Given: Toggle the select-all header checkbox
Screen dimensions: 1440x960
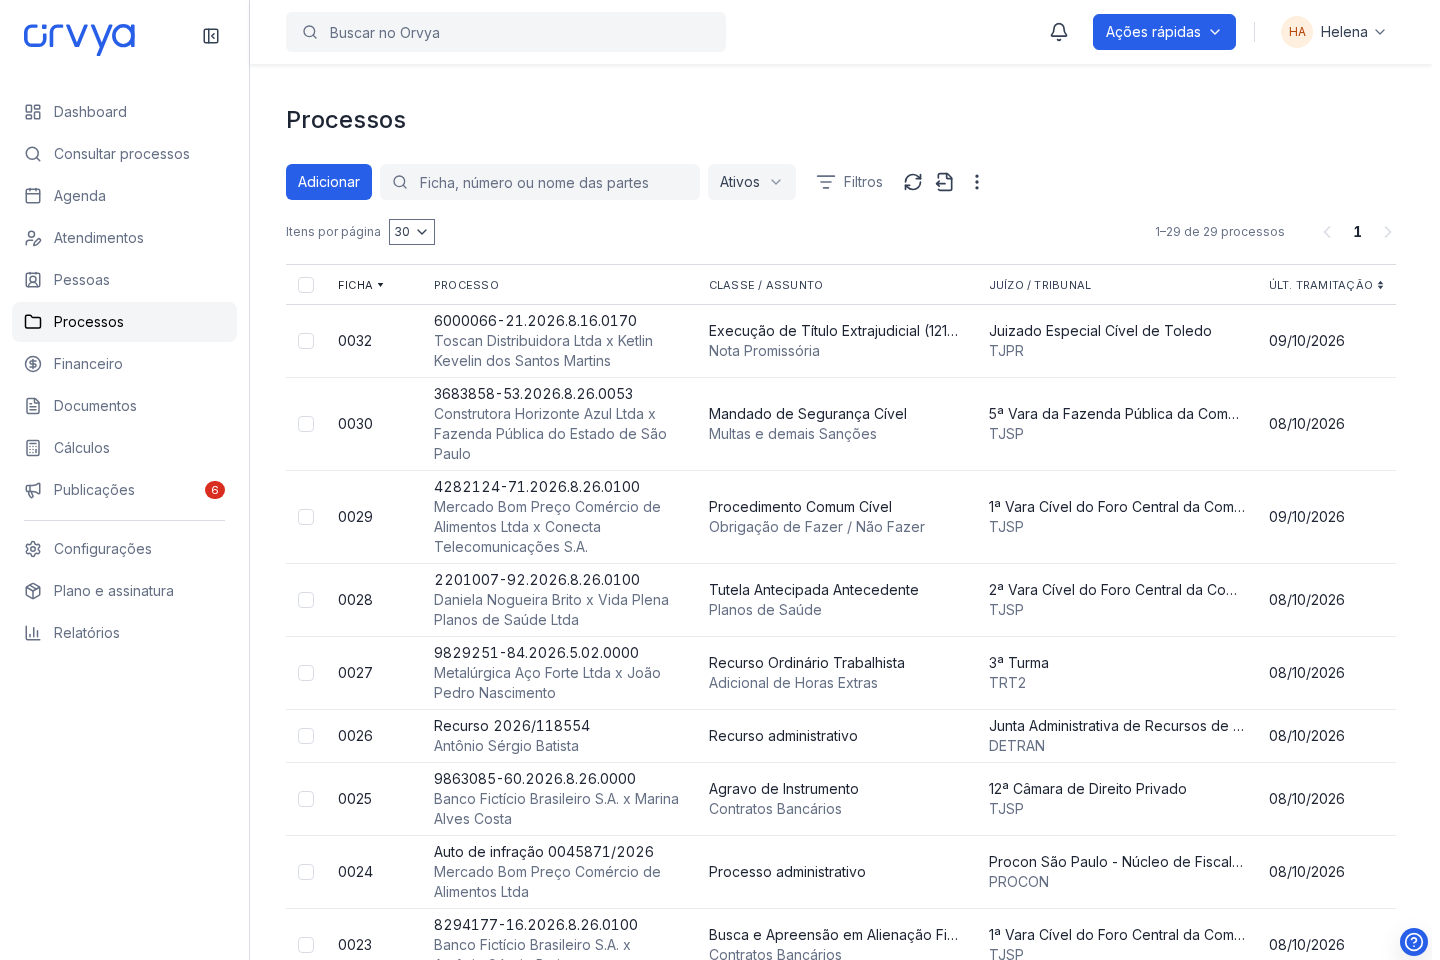Looking at the screenshot, I should [306, 285].
